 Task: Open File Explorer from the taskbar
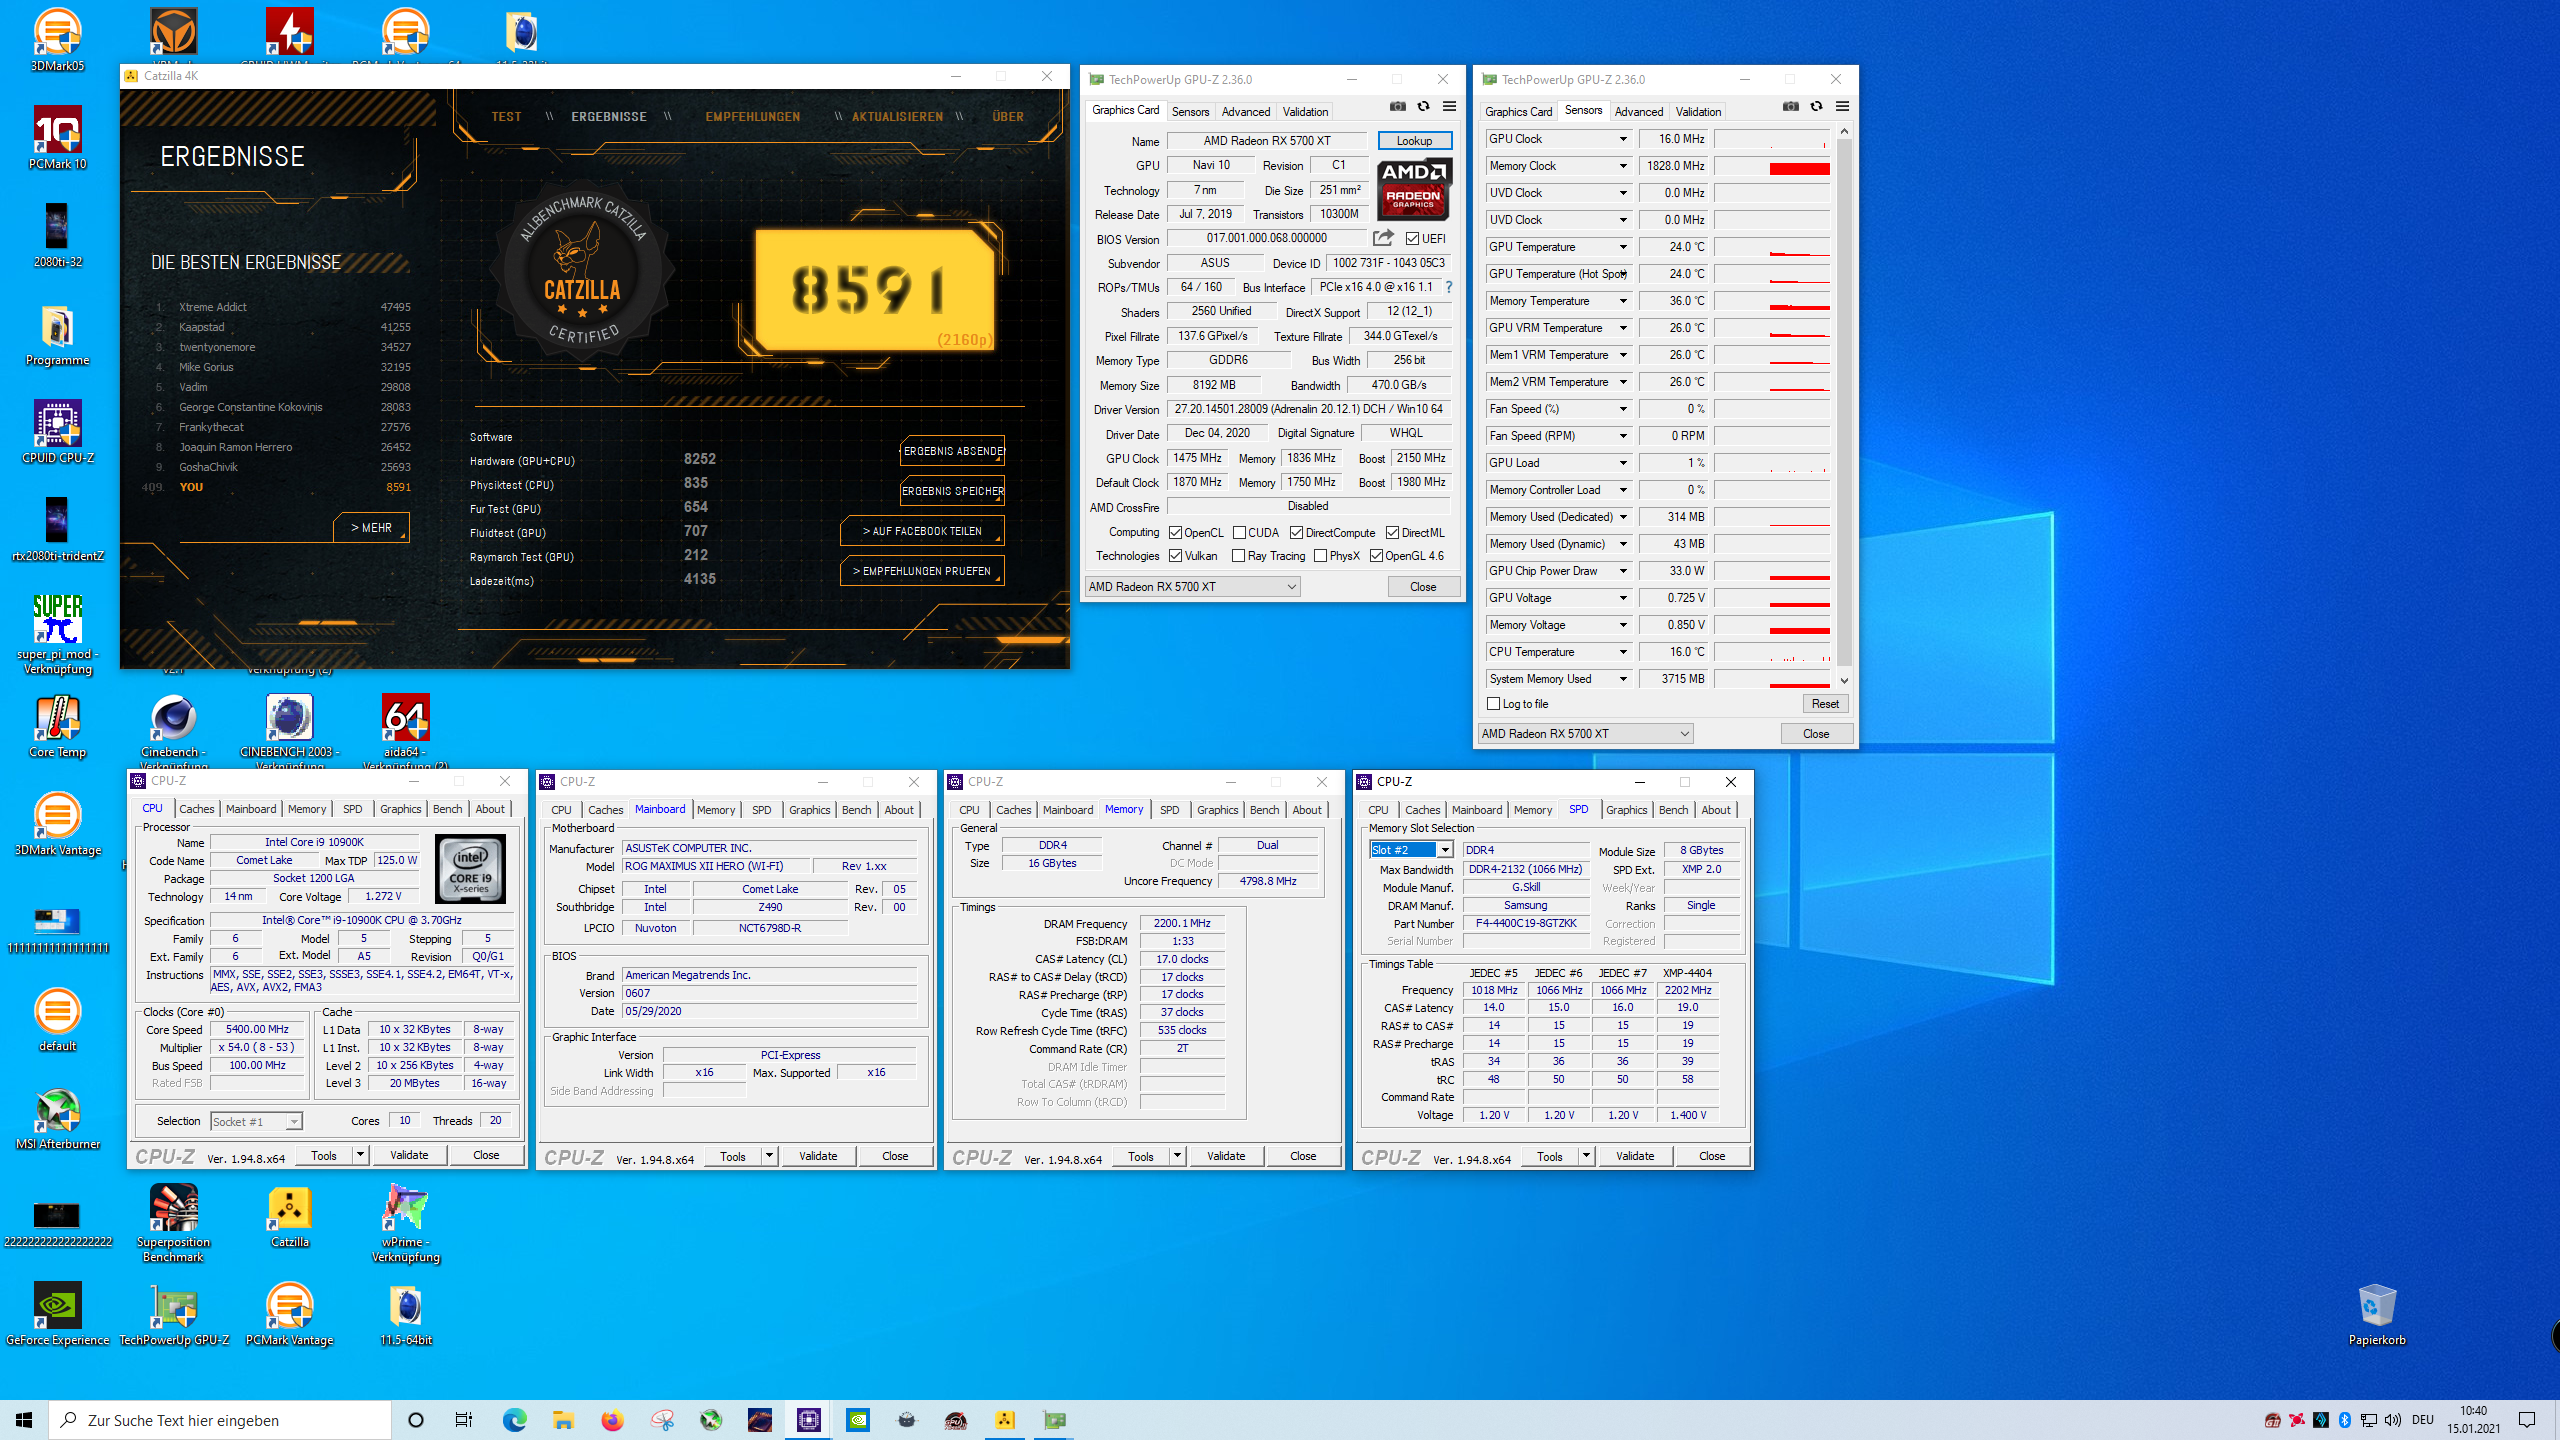(563, 1420)
